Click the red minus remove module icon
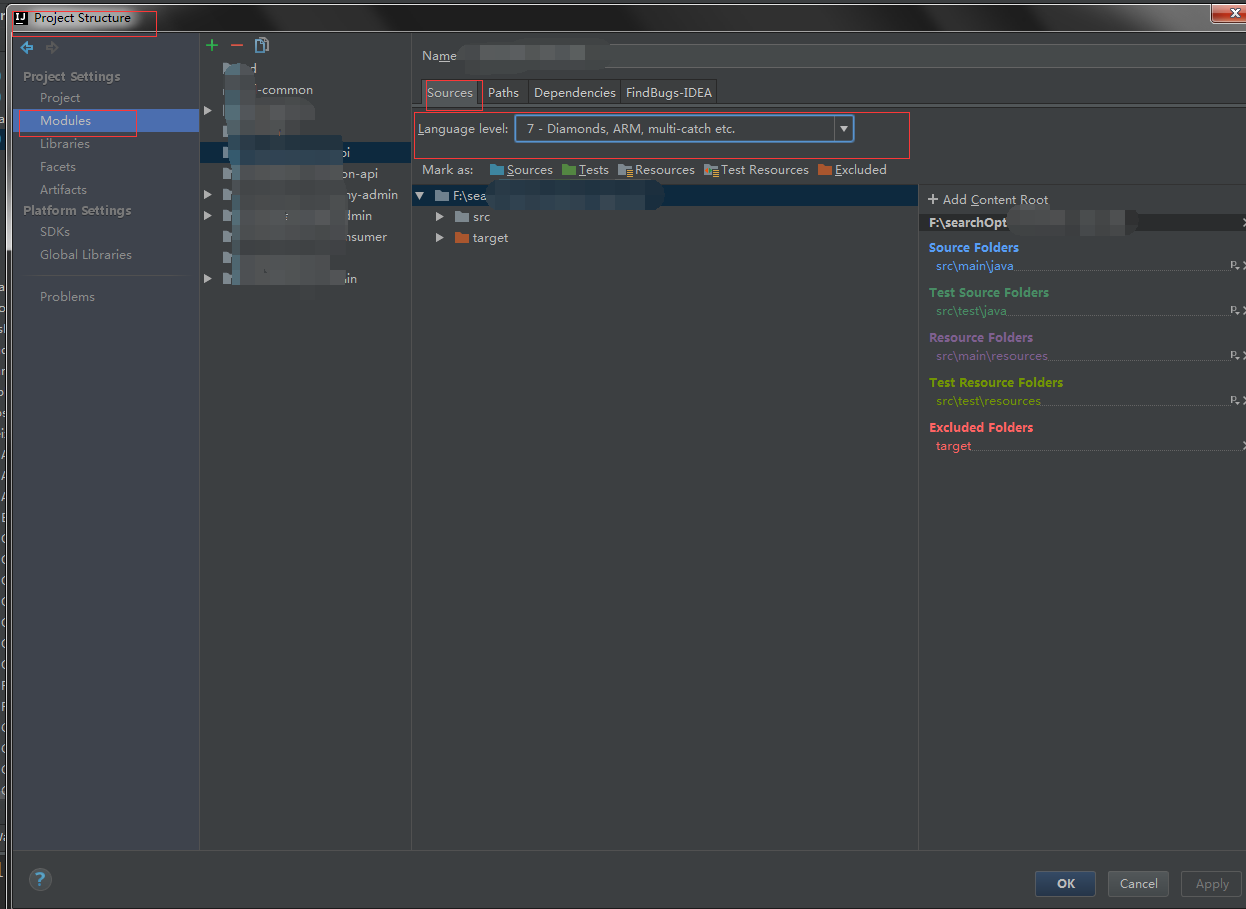1246x909 pixels. (x=237, y=45)
